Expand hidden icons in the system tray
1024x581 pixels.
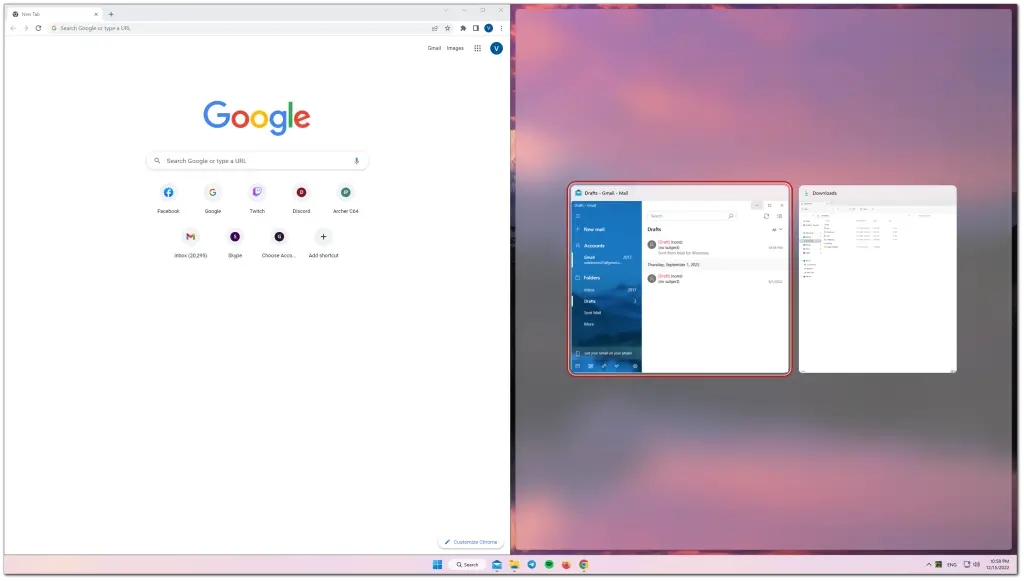tap(928, 564)
